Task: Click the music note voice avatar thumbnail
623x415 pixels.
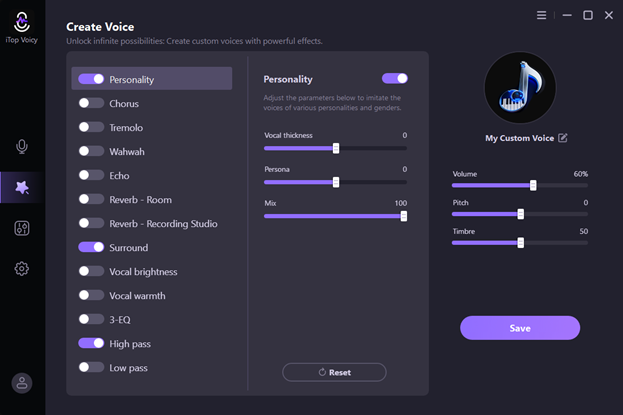Action: (519, 88)
